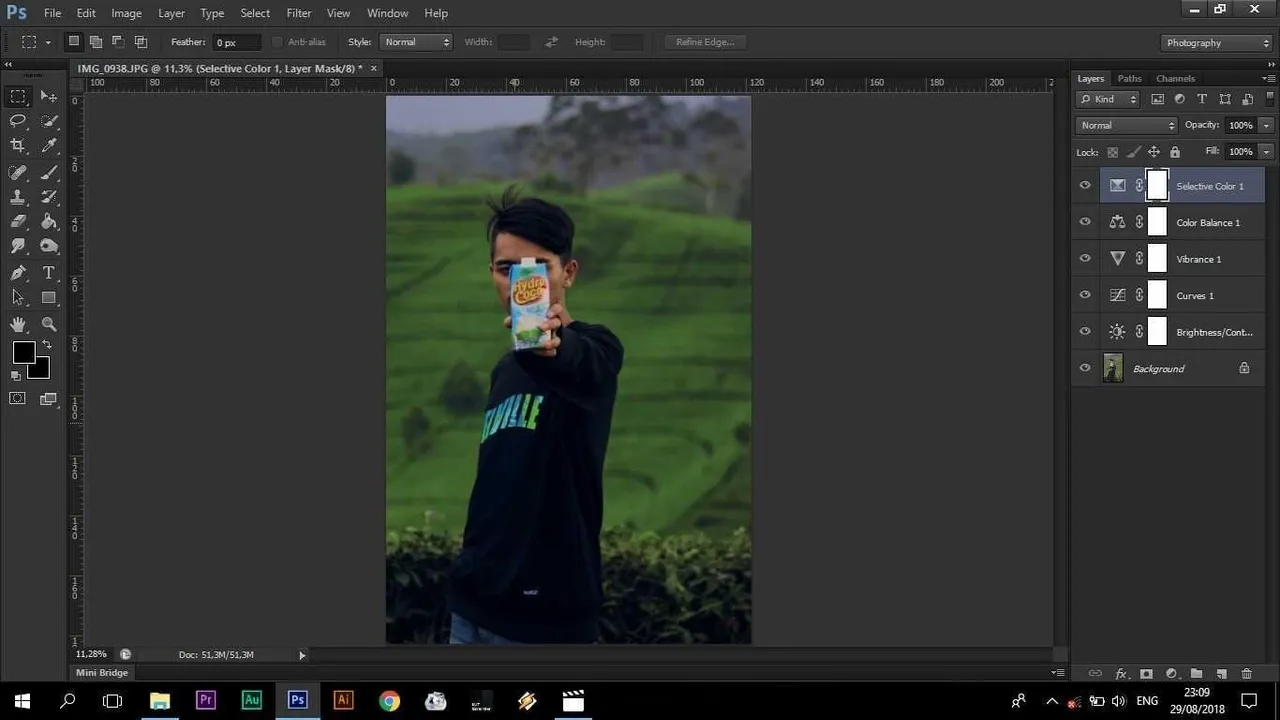Toggle lock all for layer
This screenshot has height=720, width=1280.
1175,152
